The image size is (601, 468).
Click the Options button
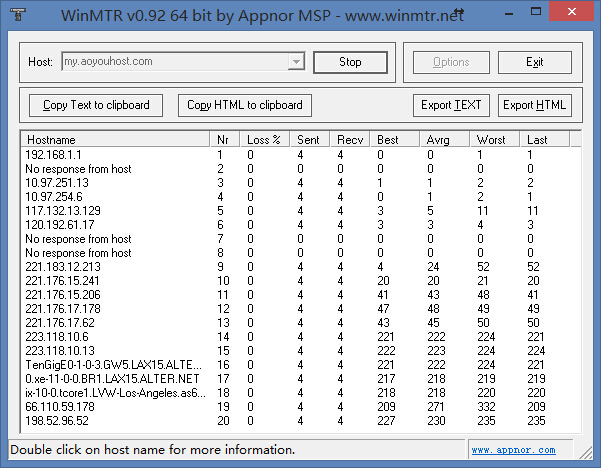[451, 62]
